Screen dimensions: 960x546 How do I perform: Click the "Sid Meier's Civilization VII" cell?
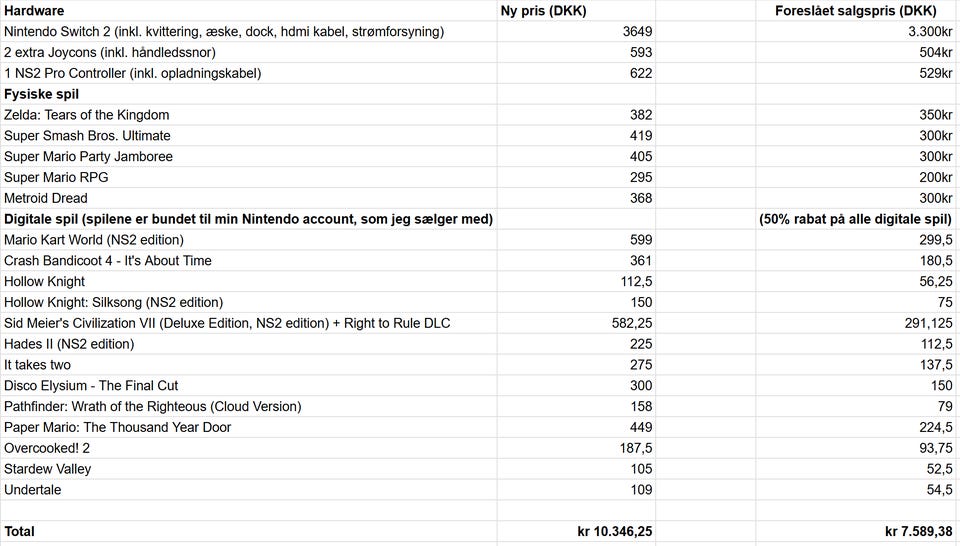point(249,323)
